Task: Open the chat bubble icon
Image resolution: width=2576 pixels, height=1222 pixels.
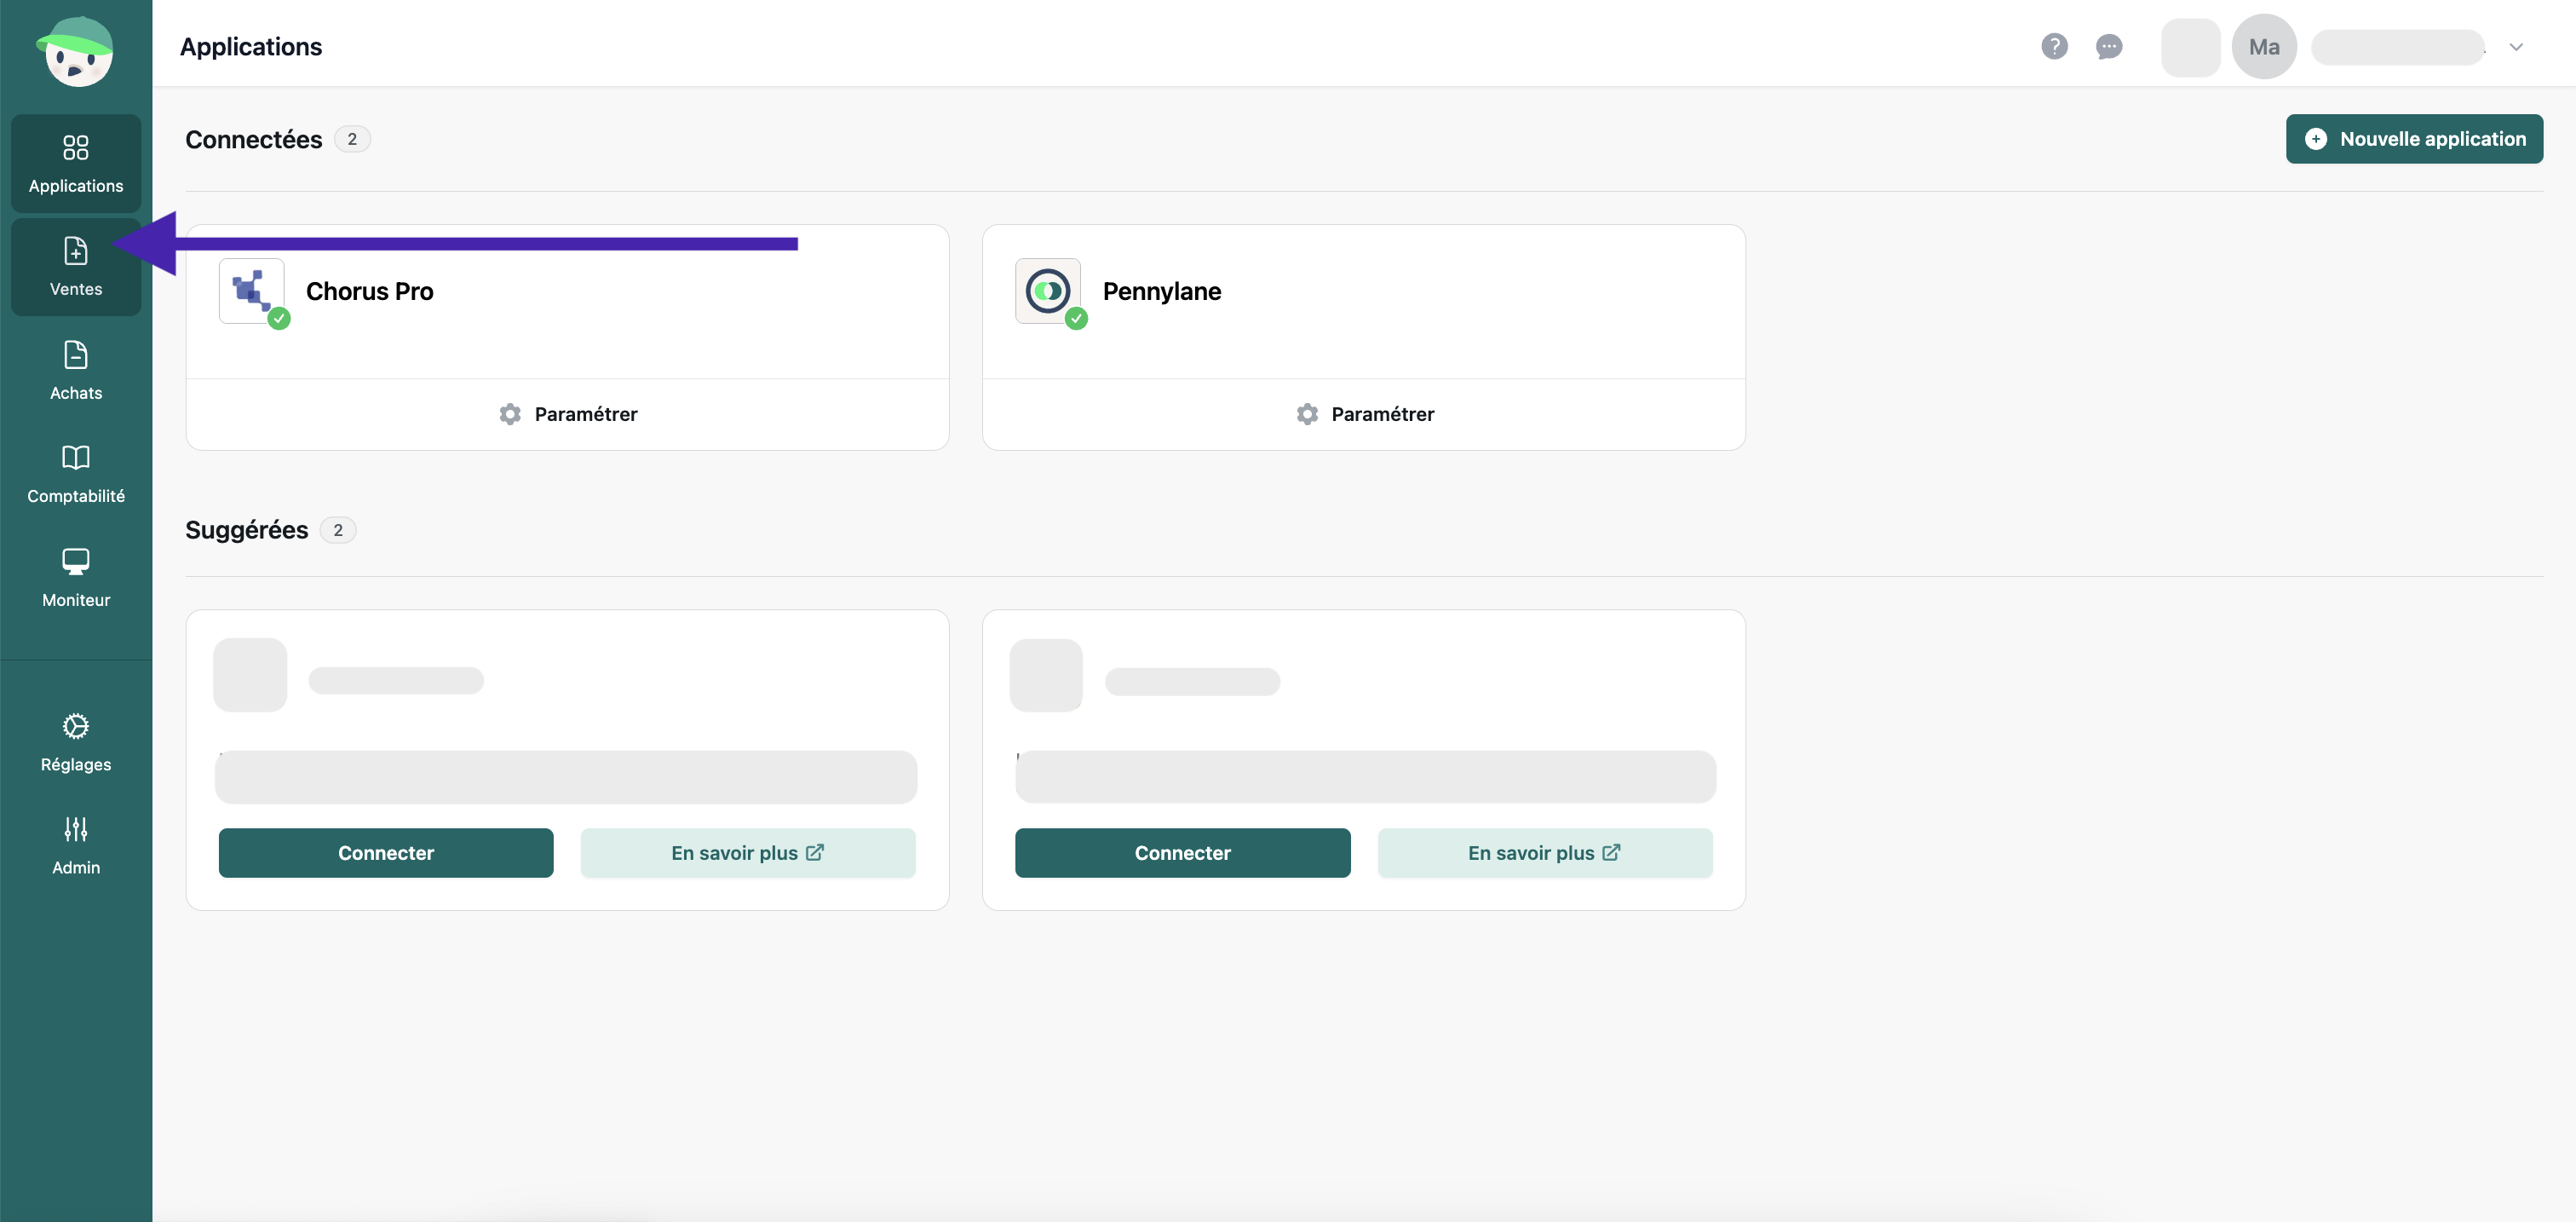Action: point(2108,47)
